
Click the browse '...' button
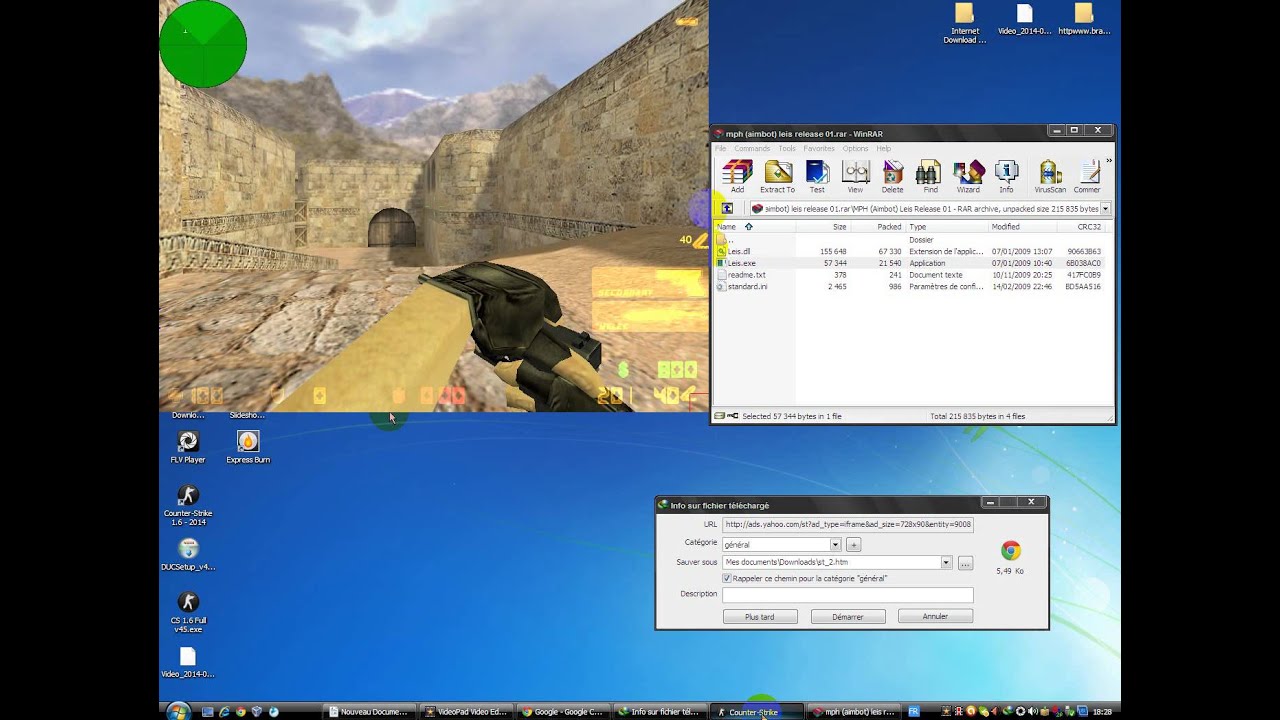click(965, 563)
